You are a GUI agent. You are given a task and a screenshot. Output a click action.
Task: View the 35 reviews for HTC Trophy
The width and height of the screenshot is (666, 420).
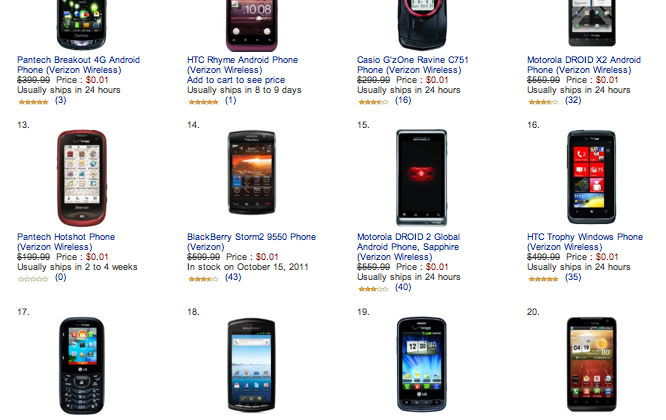(x=573, y=277)
